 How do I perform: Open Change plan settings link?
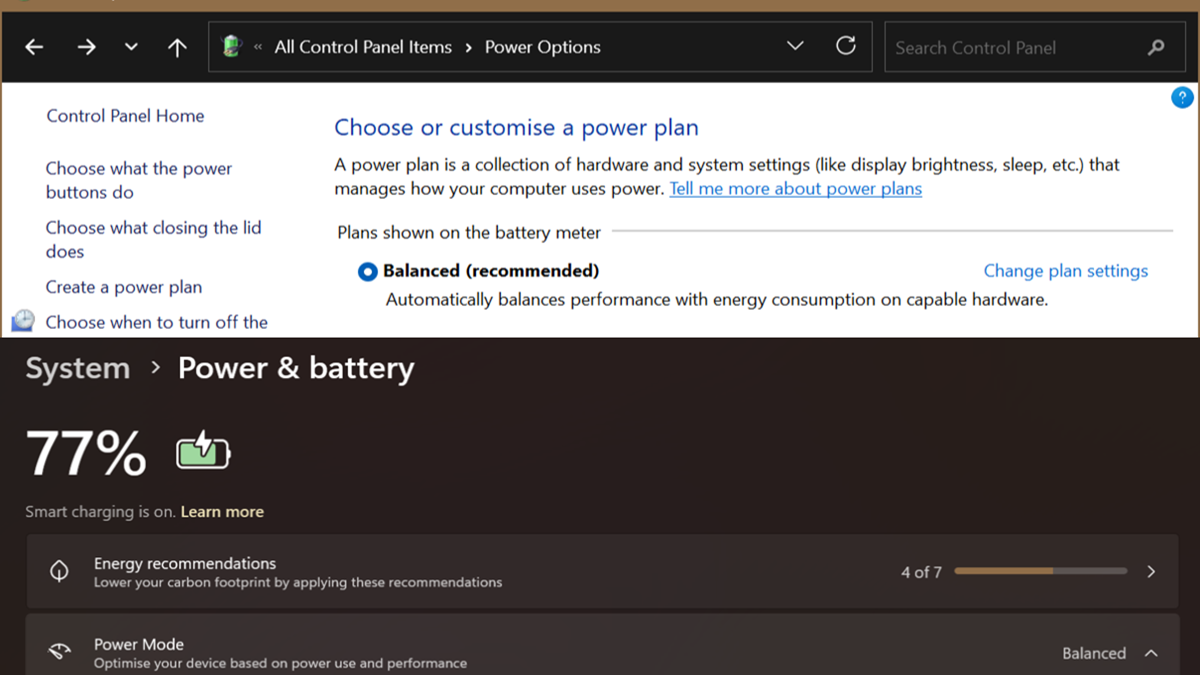1065,271
